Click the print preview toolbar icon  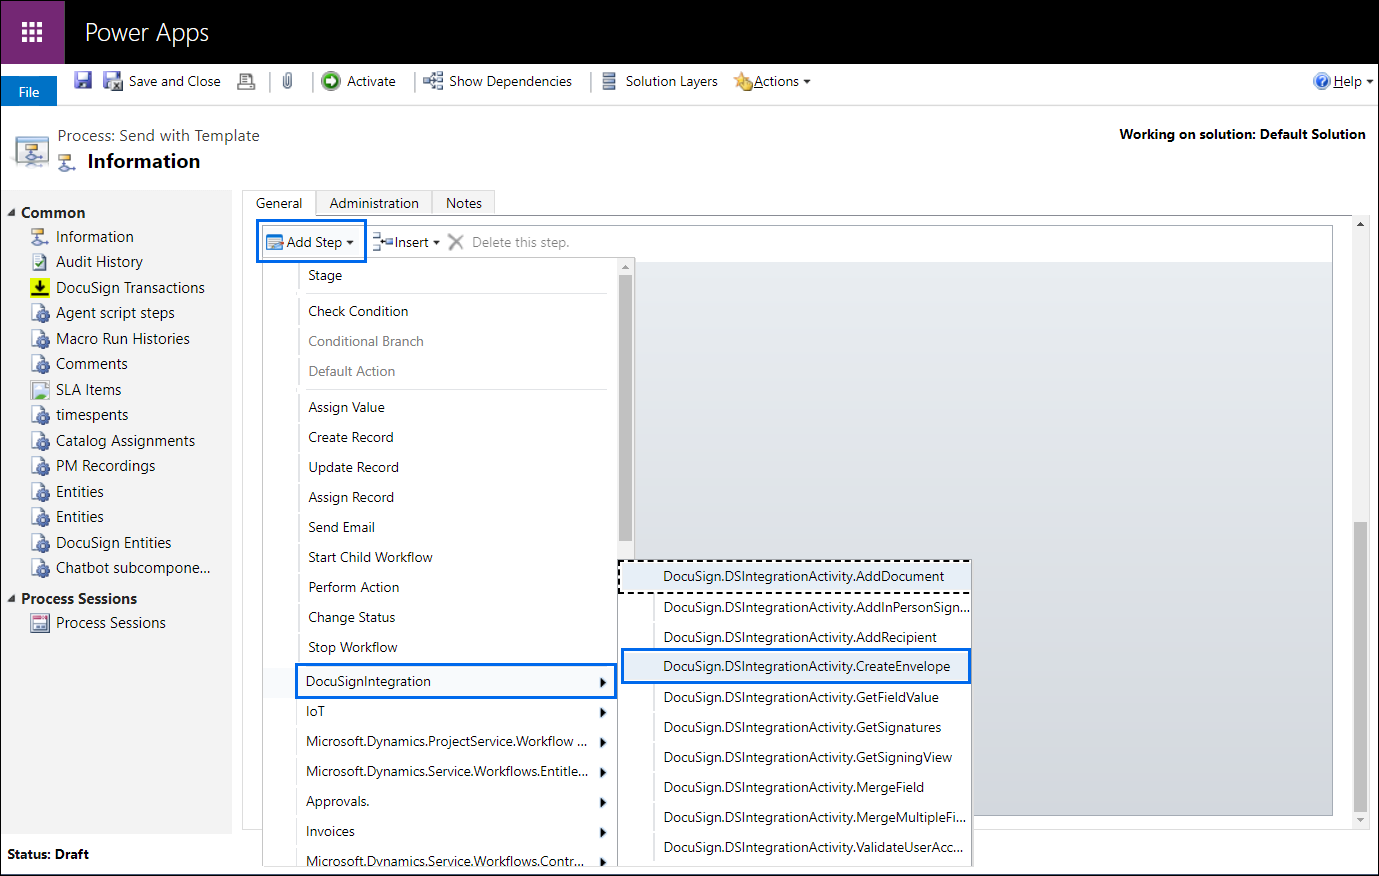click(246, 81)
